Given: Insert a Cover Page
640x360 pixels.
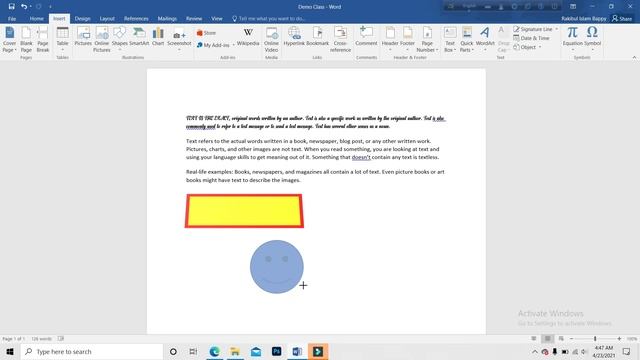Looking at the screenshot, I should 9,40.
